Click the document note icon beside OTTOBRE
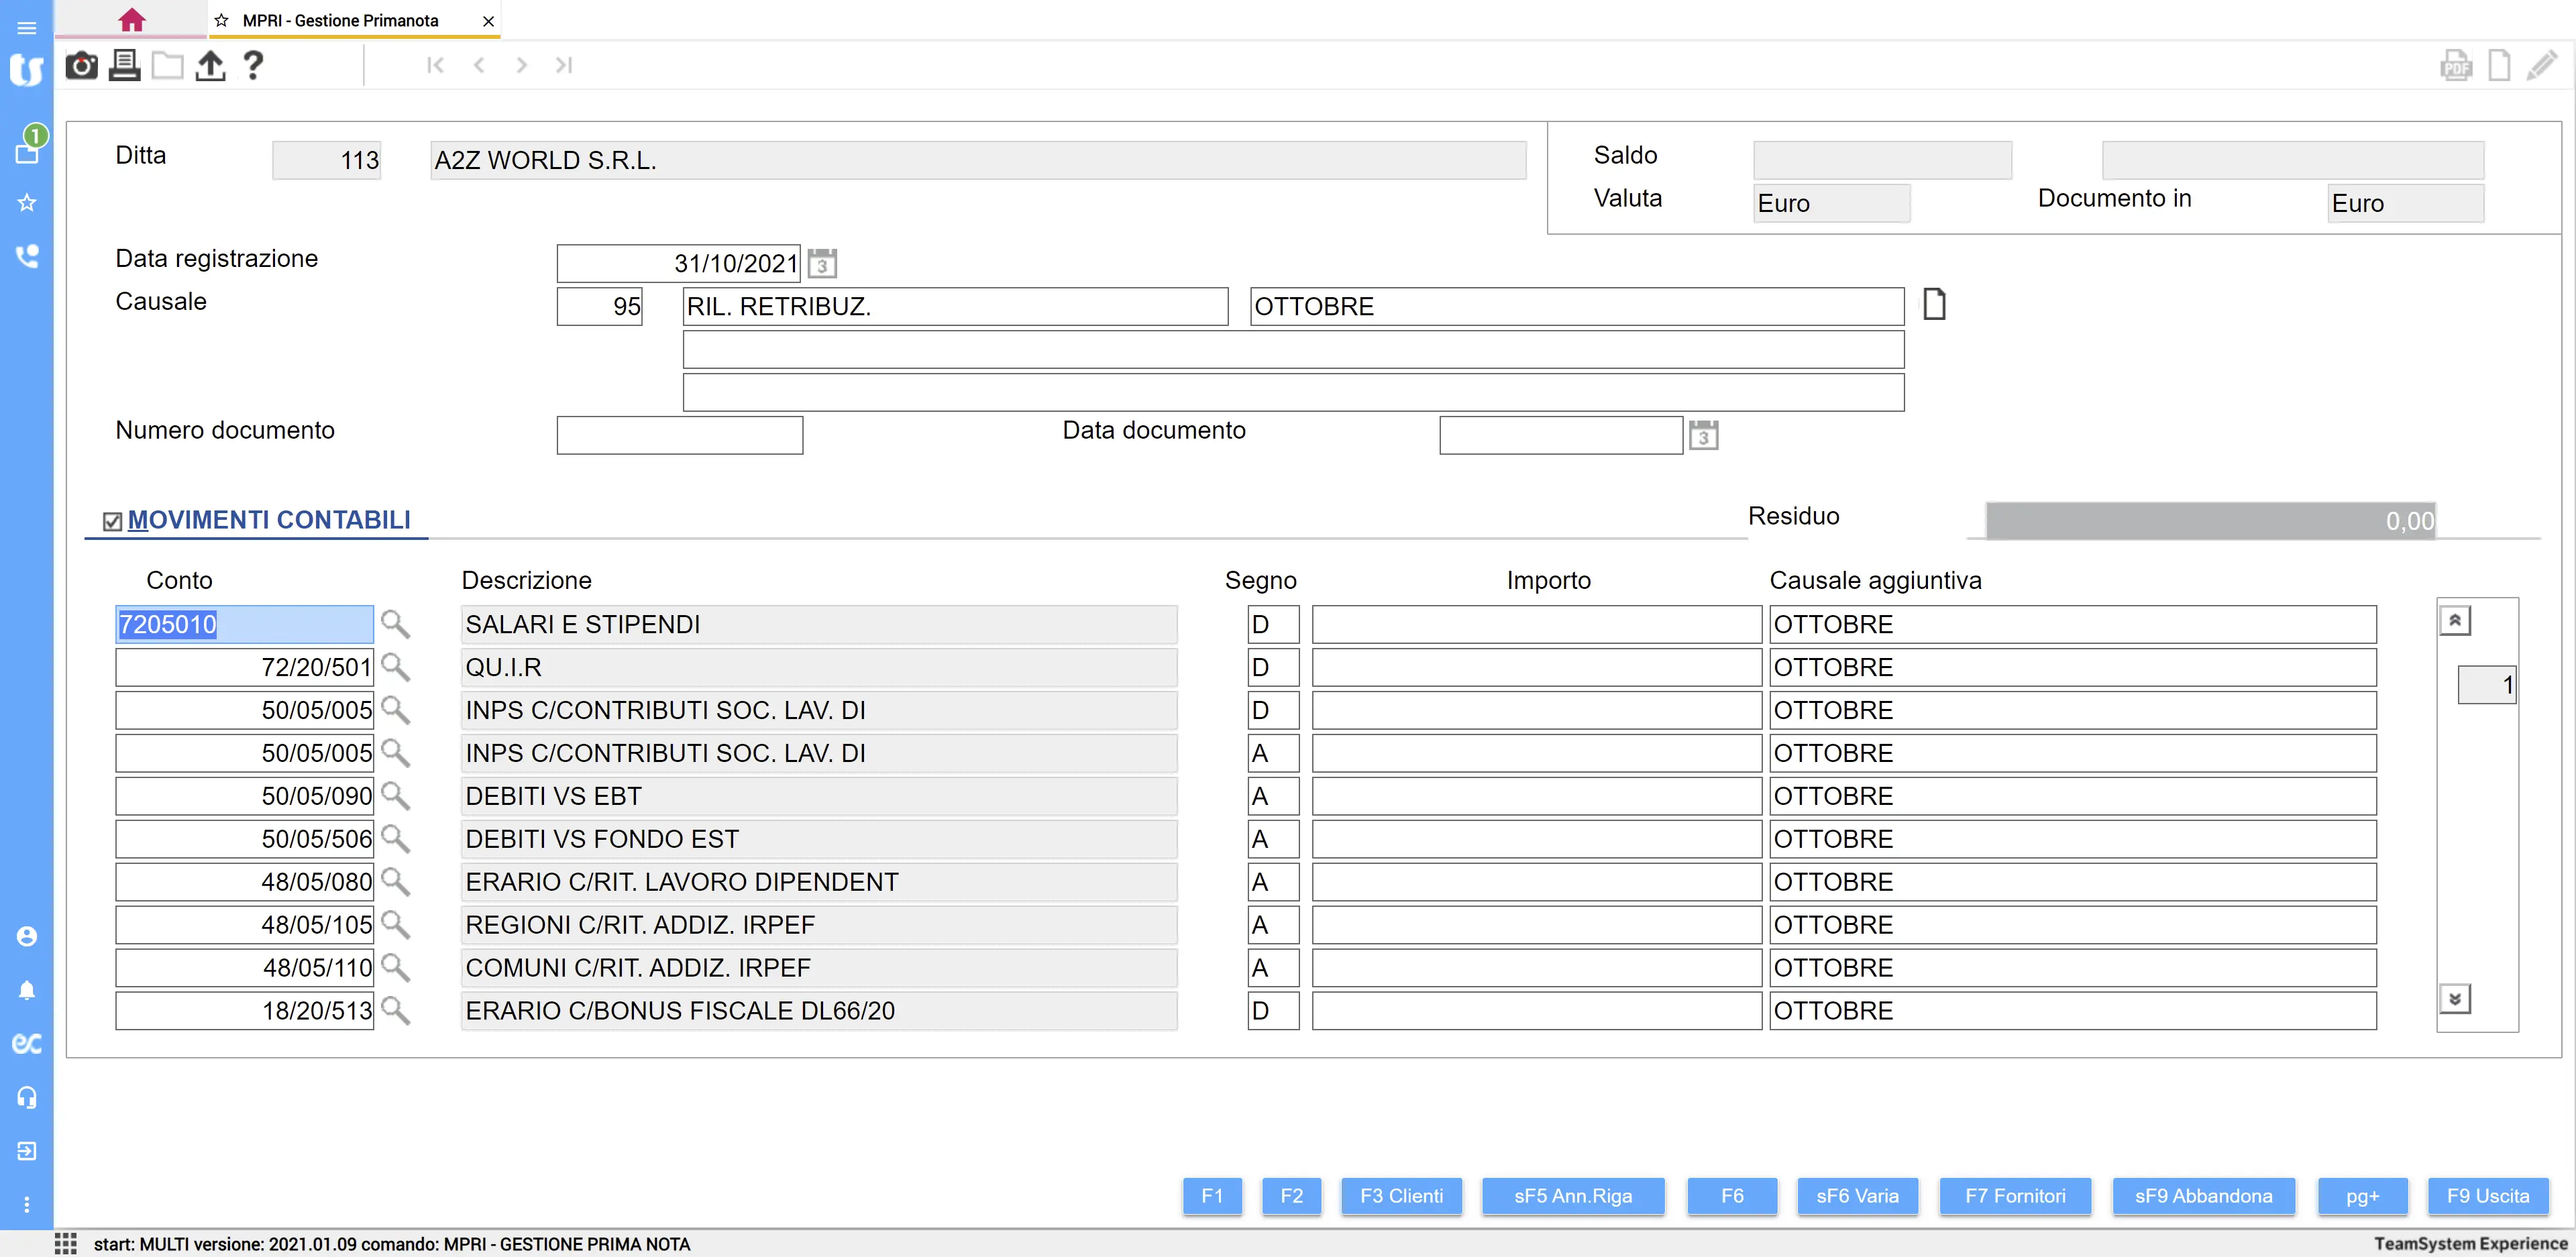The image size is (2576, 1257). (1934, 304)
